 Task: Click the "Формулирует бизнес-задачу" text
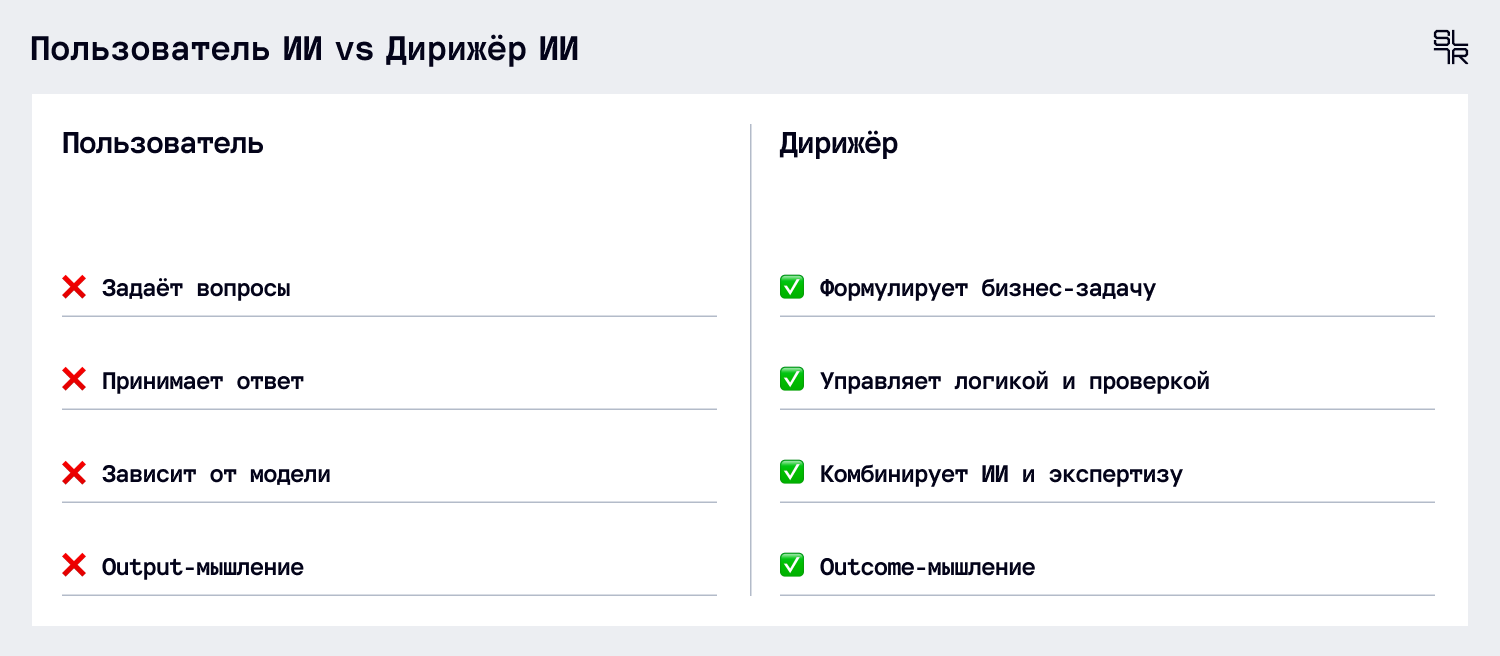click(988, 289)
